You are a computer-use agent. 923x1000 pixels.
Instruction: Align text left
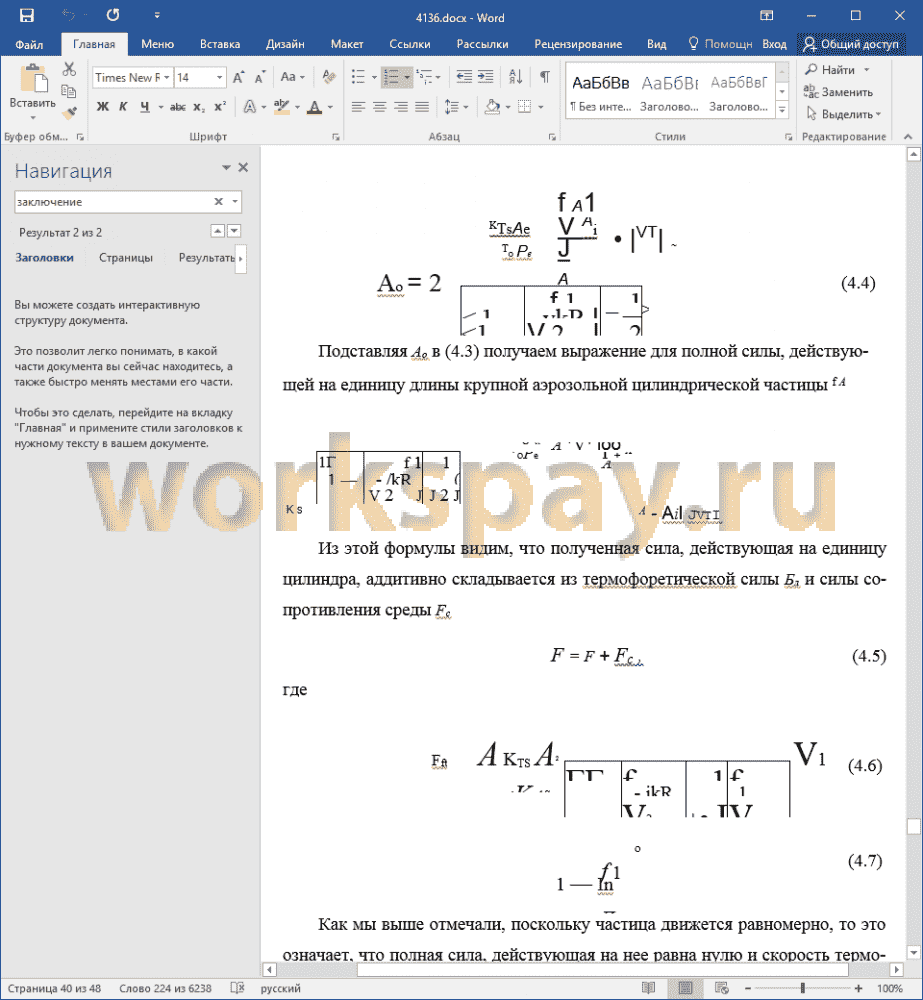point(358,107)
